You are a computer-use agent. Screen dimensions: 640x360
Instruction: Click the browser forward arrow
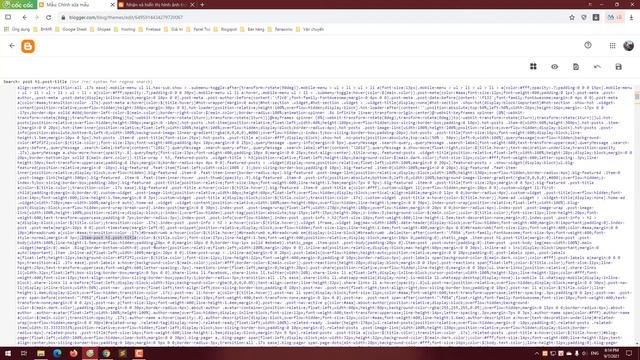click(37, 18)
